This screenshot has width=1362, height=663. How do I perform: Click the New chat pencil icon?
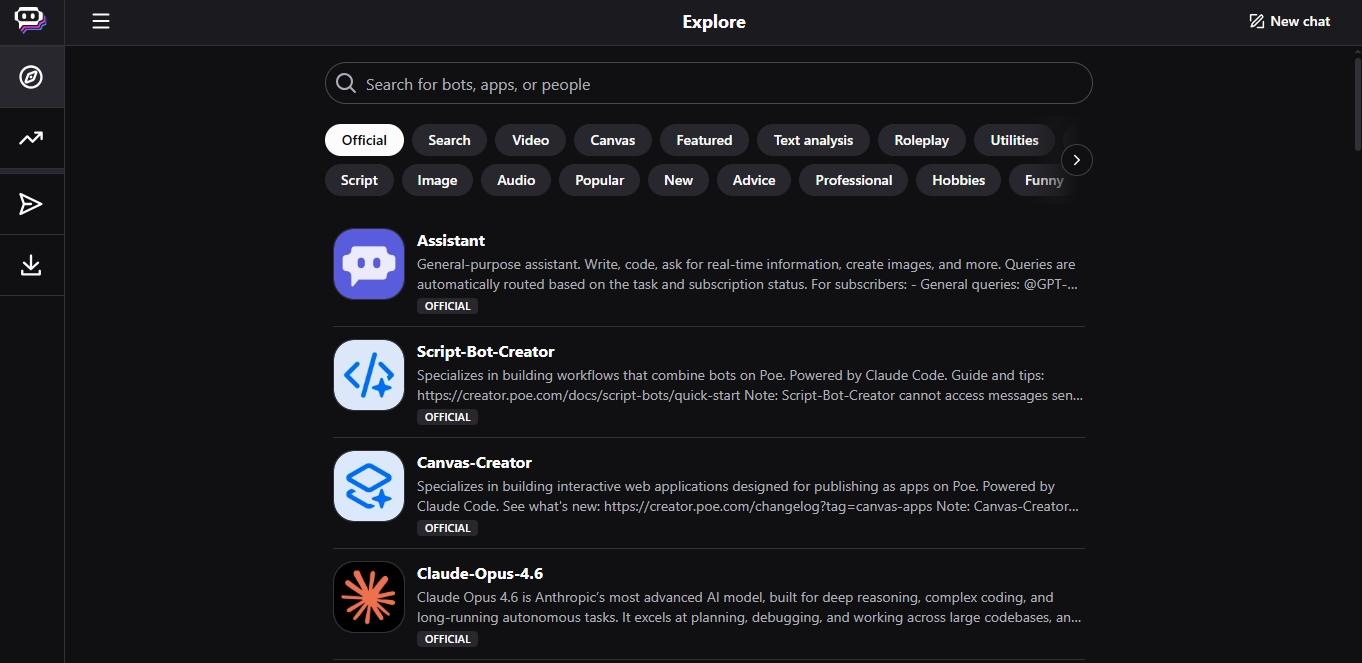[1257, 21]
